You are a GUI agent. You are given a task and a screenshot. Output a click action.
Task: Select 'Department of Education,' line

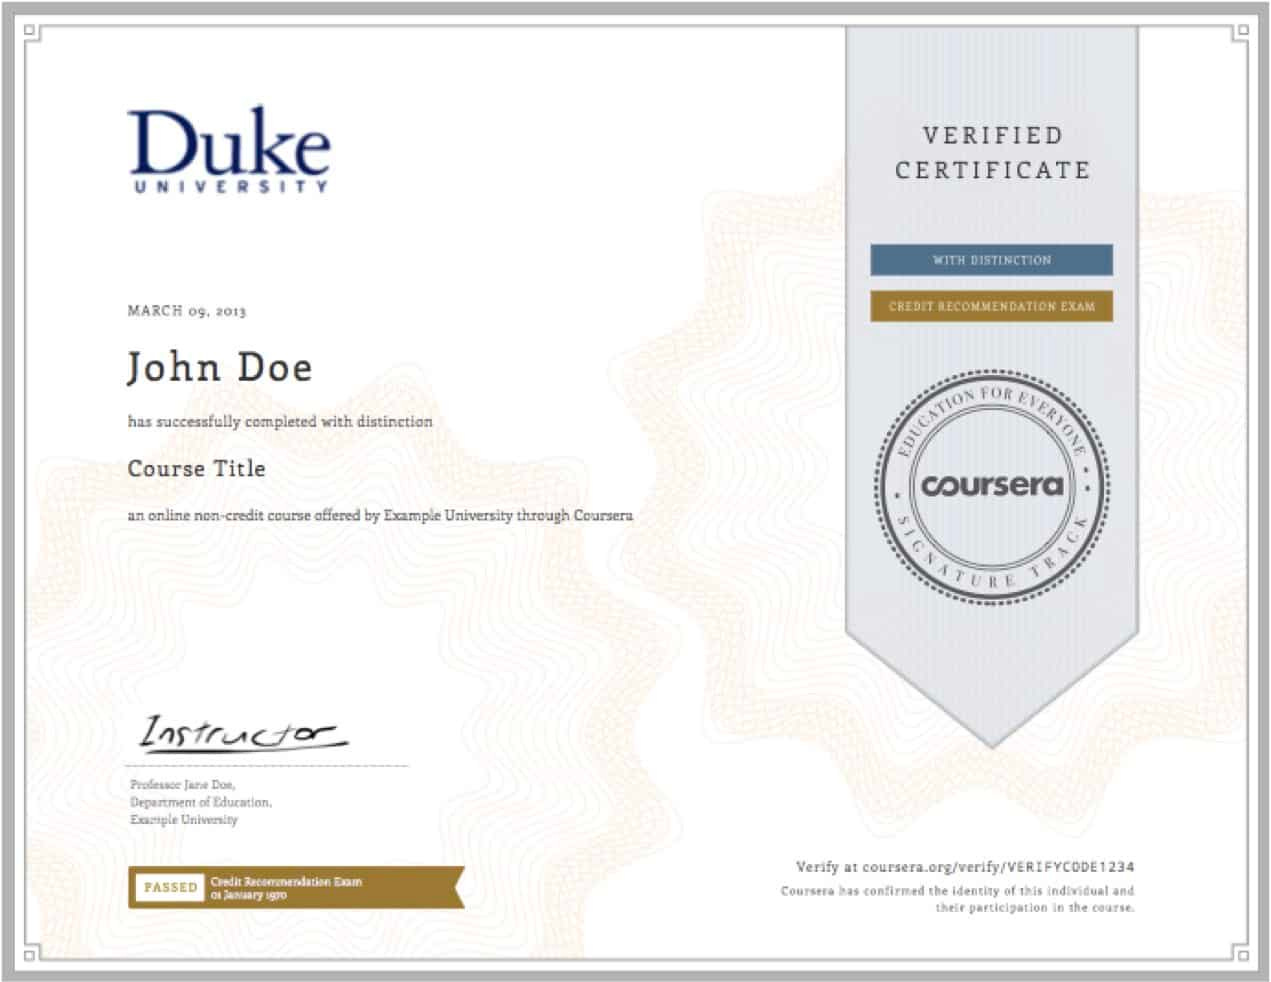point(201,802)
